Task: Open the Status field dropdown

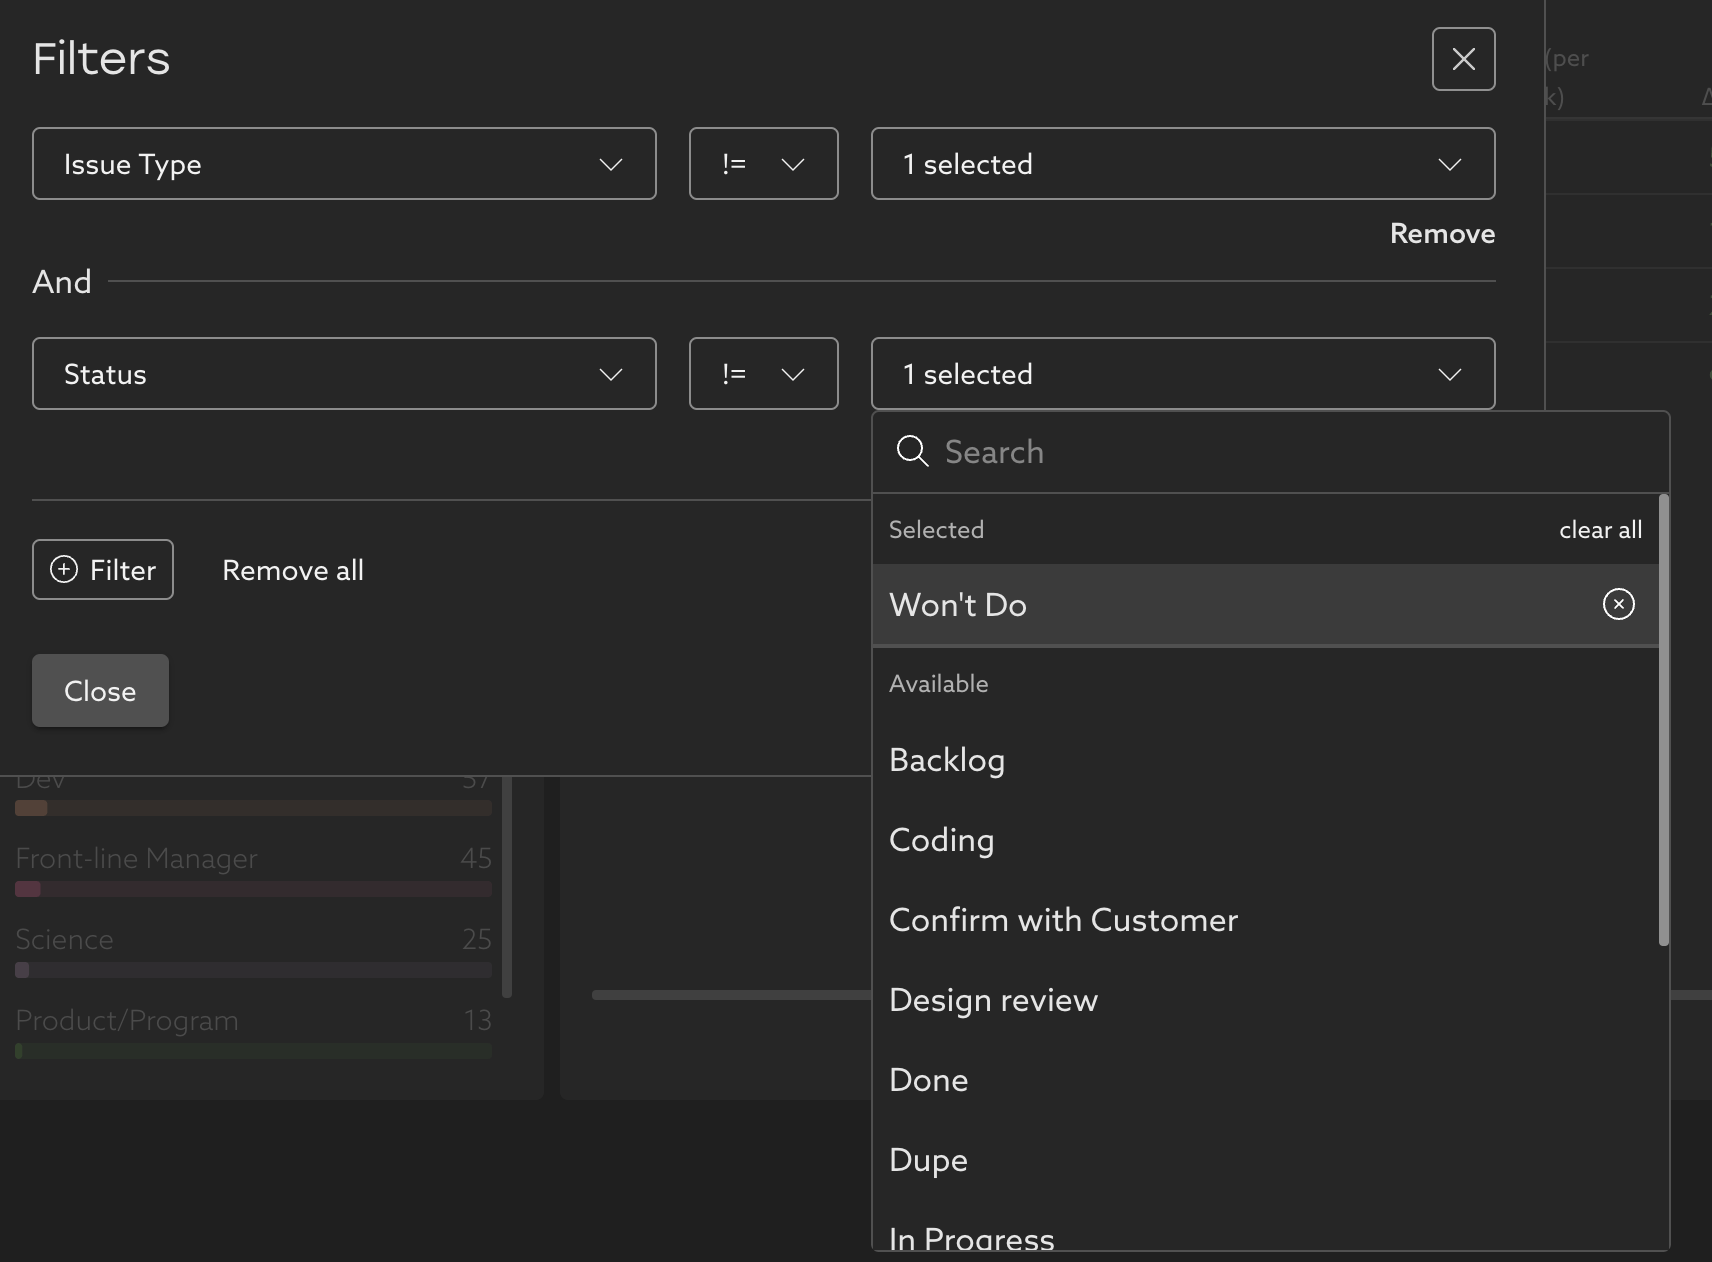Action: [x=344, y=374]
